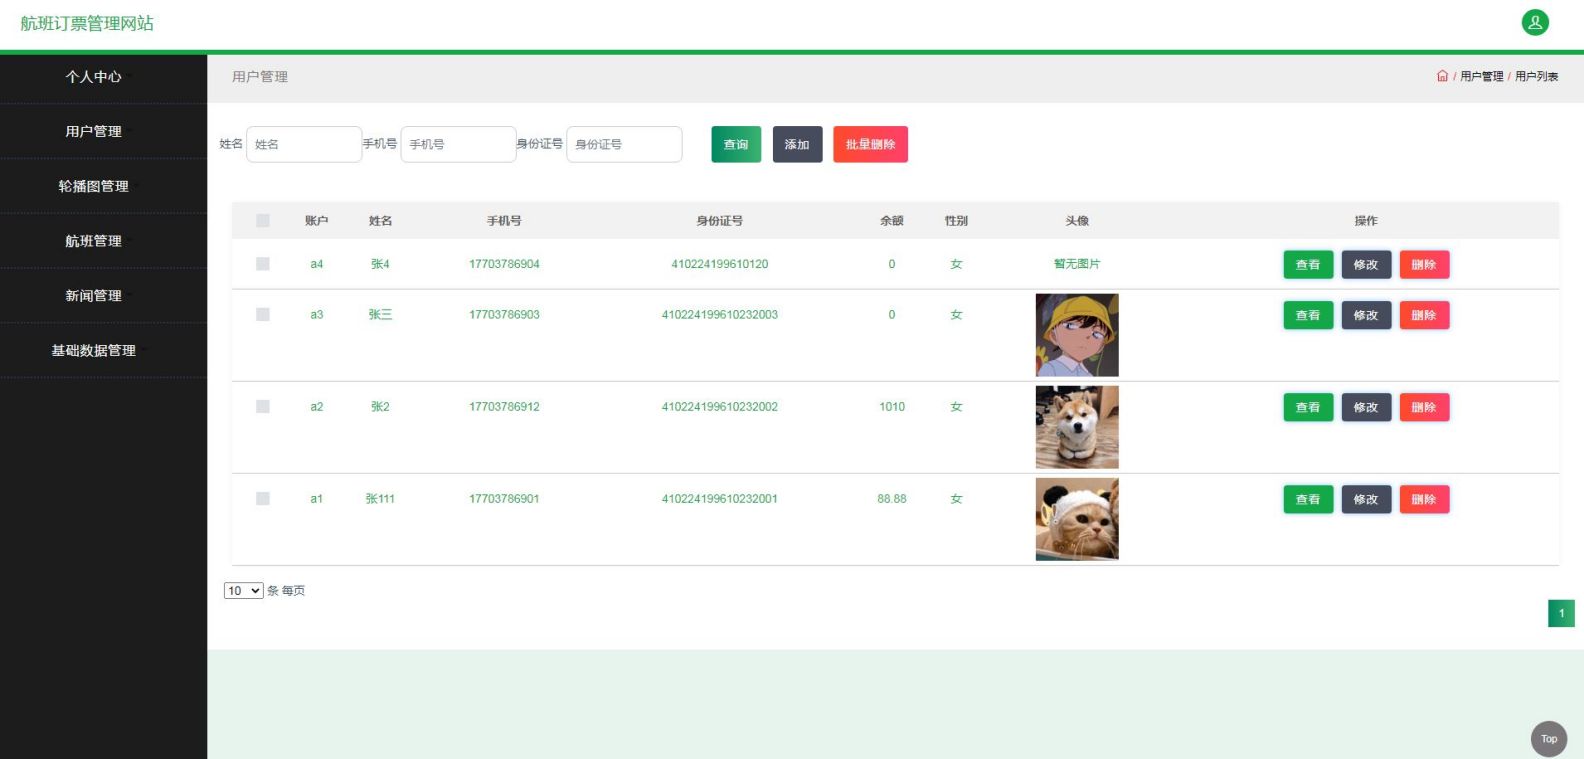Click the 批量删除 batch delete button
This screenshot has height=759, width=1584.
coord(870,144)
